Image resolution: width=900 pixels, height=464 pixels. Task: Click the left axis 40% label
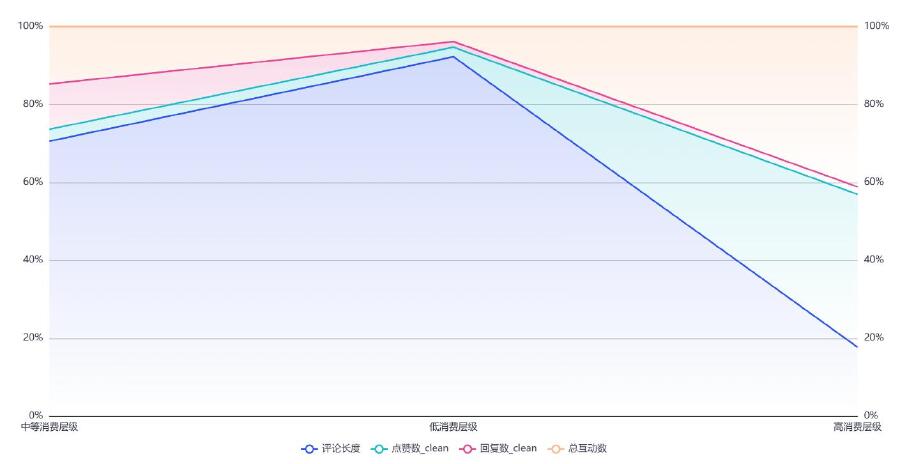[x=33, y=260]
